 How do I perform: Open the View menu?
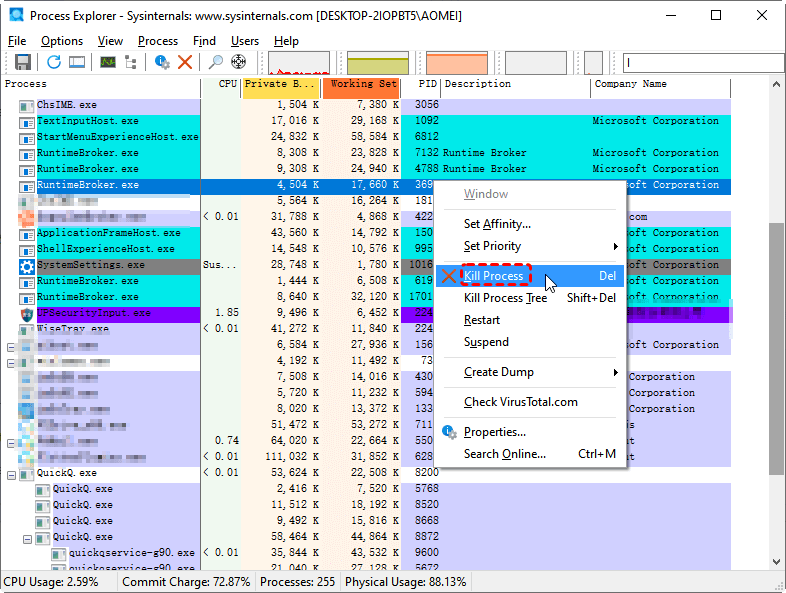click(110, 41)
